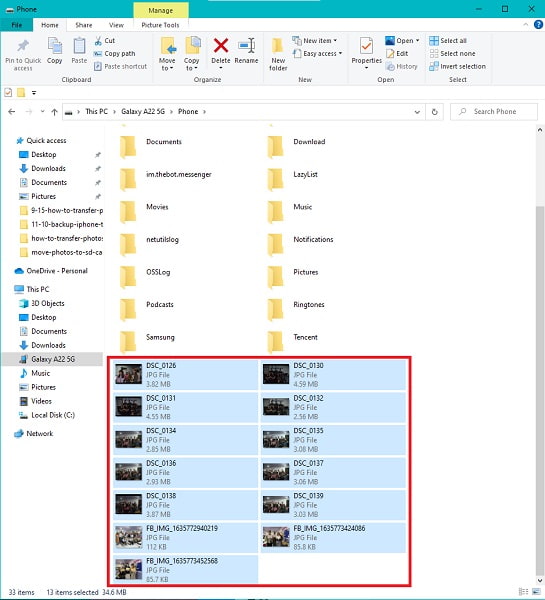Select the DSC_0139 photo thumbnail
Image resolution: width=545 pixels, height=600 pixels.
pos(276,505)
